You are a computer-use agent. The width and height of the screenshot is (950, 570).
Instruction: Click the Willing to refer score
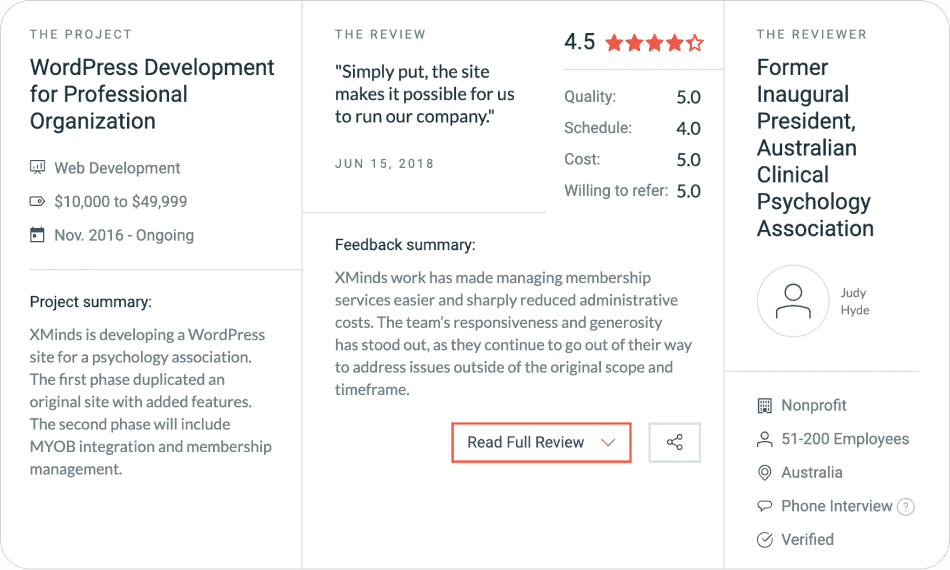(688, 191)
